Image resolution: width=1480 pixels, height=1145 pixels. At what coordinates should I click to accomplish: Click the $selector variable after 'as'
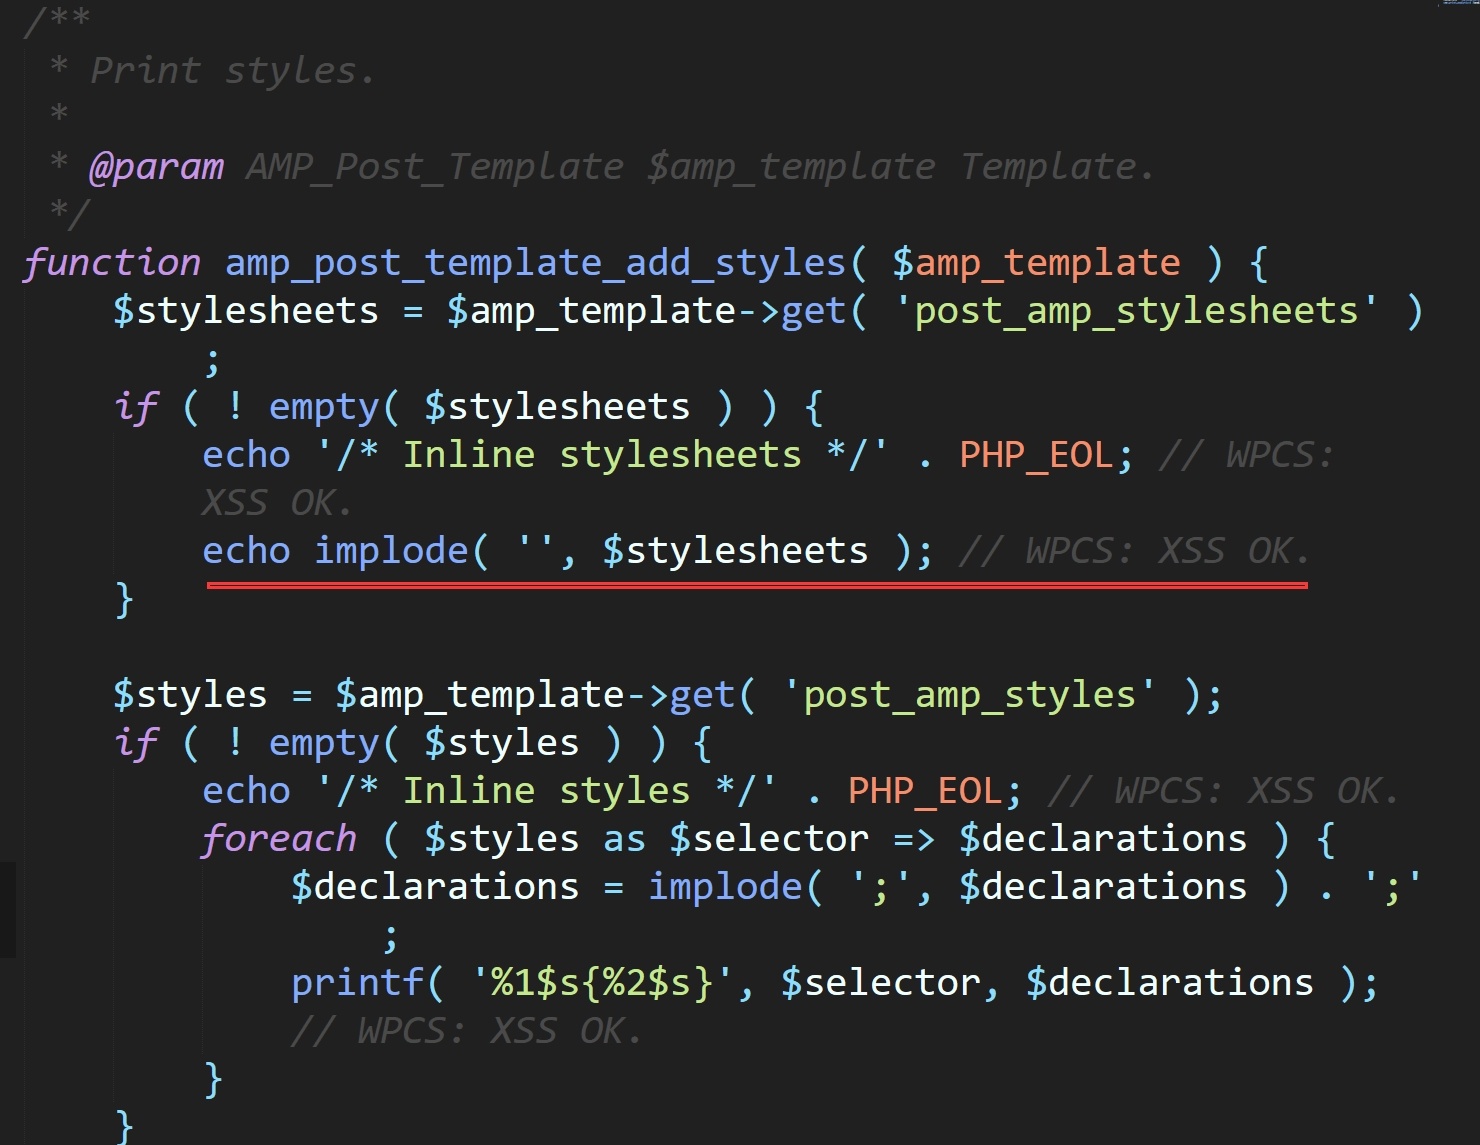768,839
